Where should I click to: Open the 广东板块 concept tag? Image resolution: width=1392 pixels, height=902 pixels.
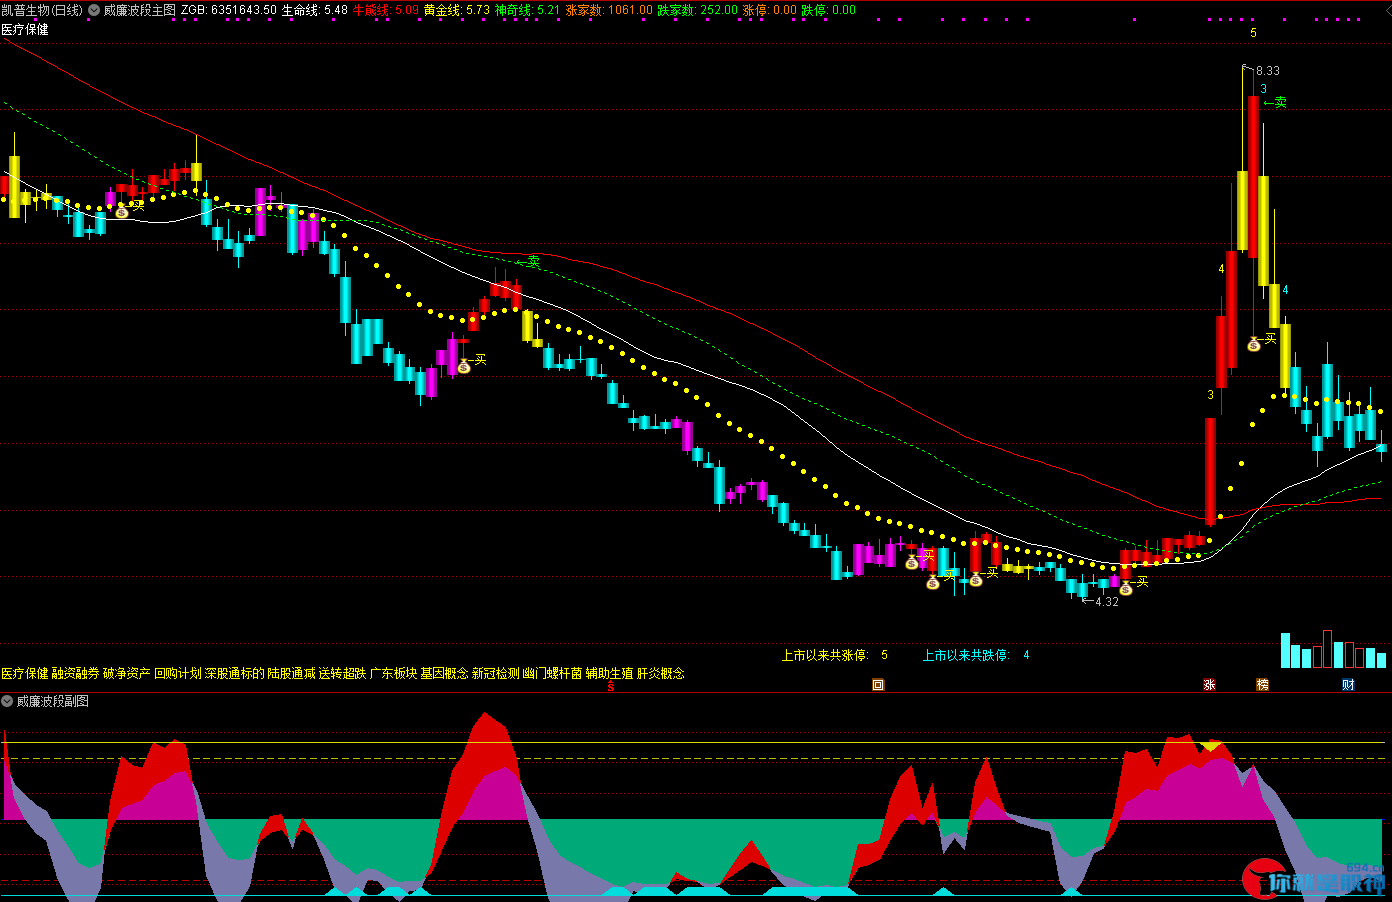tap(394, 674)
